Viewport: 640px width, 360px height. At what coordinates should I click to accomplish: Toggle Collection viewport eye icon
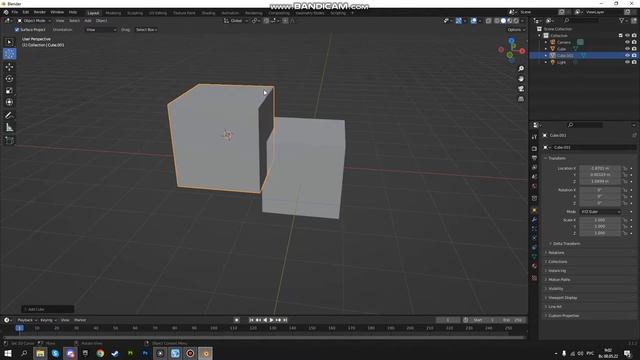coord(627,36)
